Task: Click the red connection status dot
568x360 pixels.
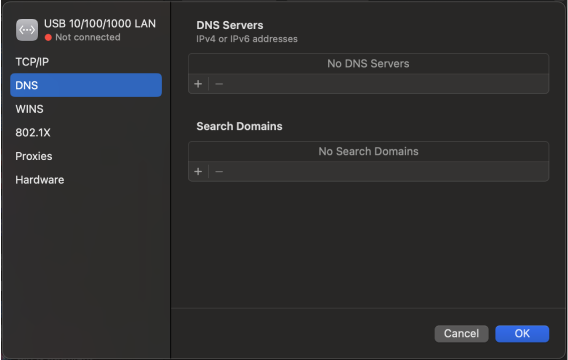Action: [48, 37]
